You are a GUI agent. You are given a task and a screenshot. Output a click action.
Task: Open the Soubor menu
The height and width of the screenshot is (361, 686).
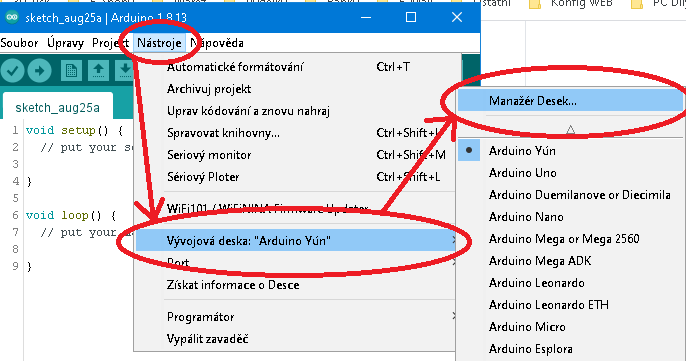(19, 43)
